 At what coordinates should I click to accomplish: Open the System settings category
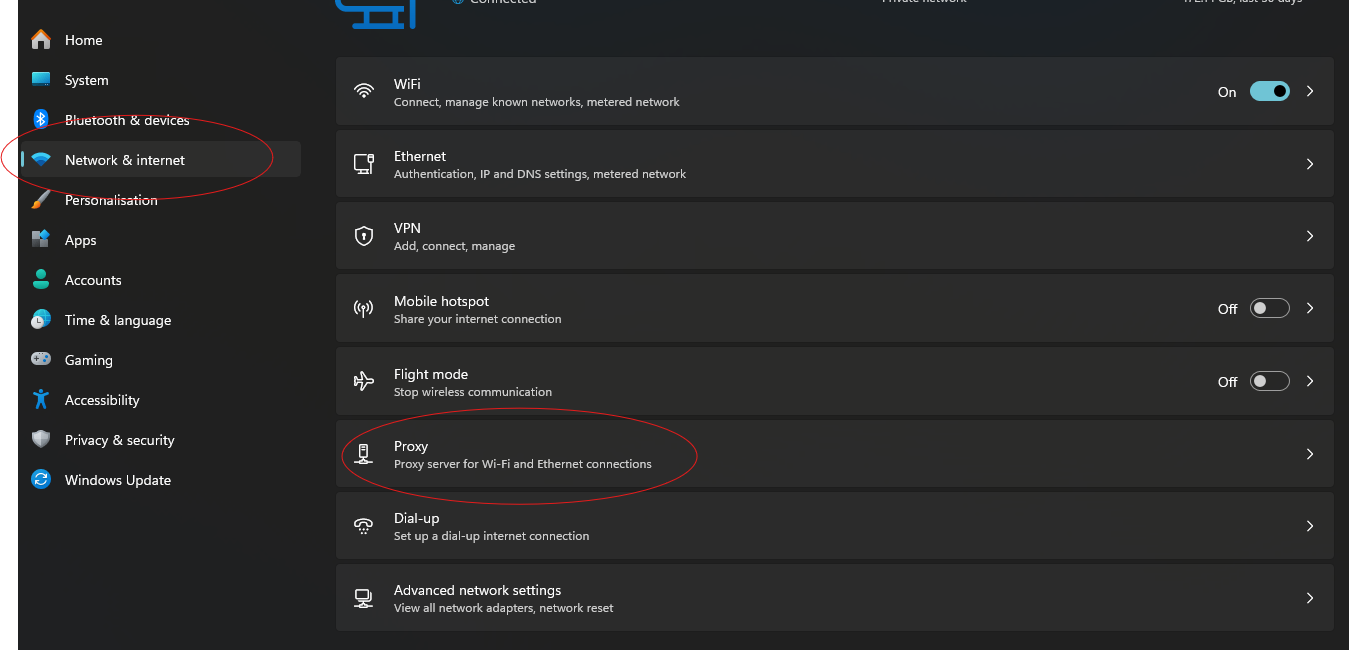point(87,80)
